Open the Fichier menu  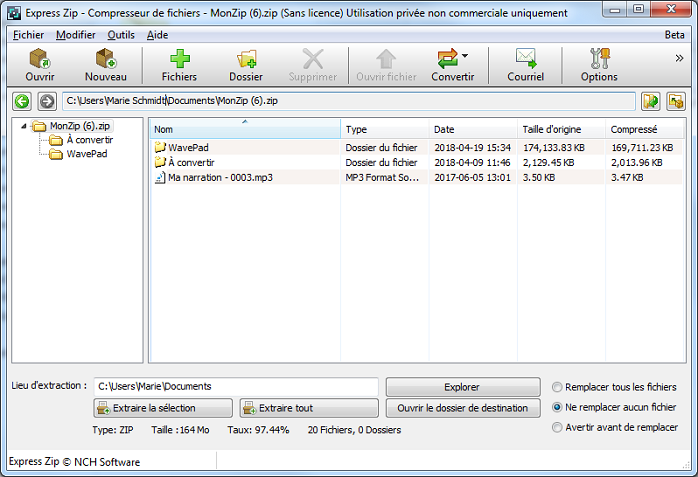pos(28,35)
